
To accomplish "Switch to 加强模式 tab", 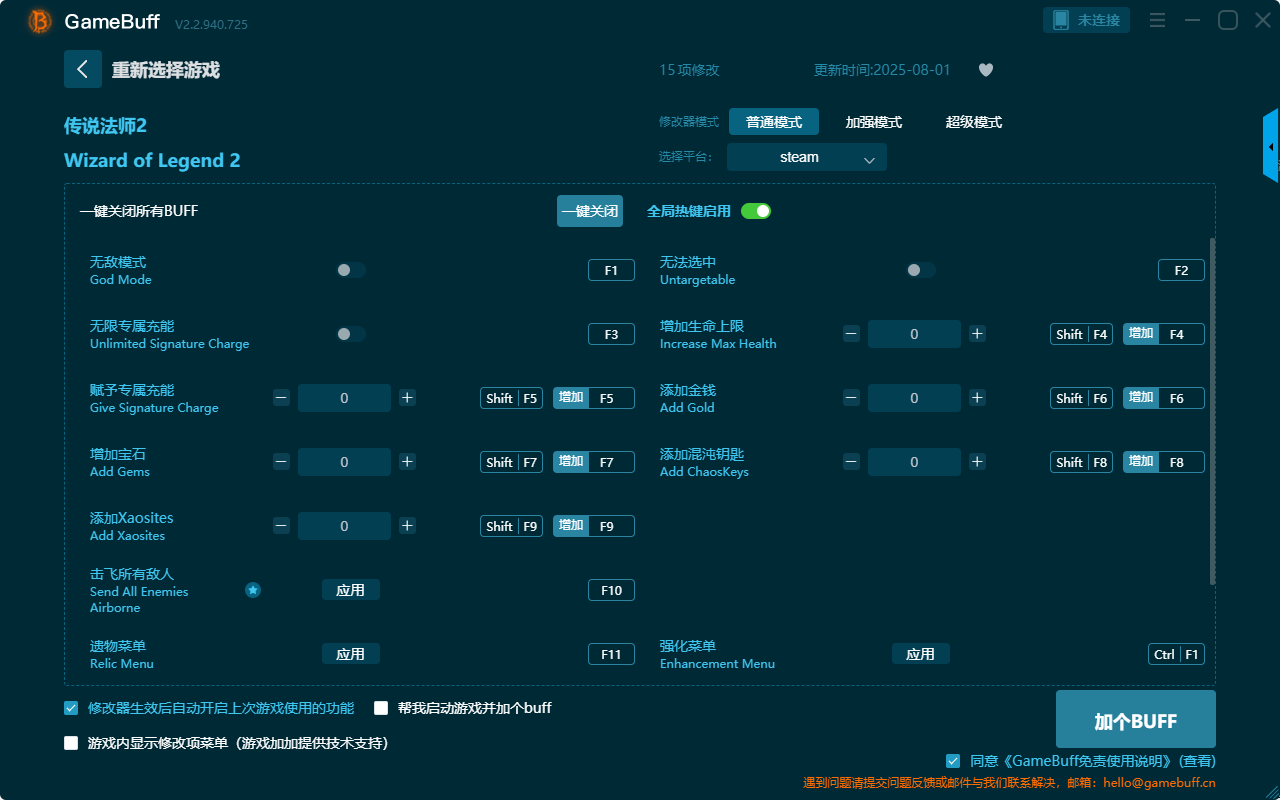I will (874, 122).
